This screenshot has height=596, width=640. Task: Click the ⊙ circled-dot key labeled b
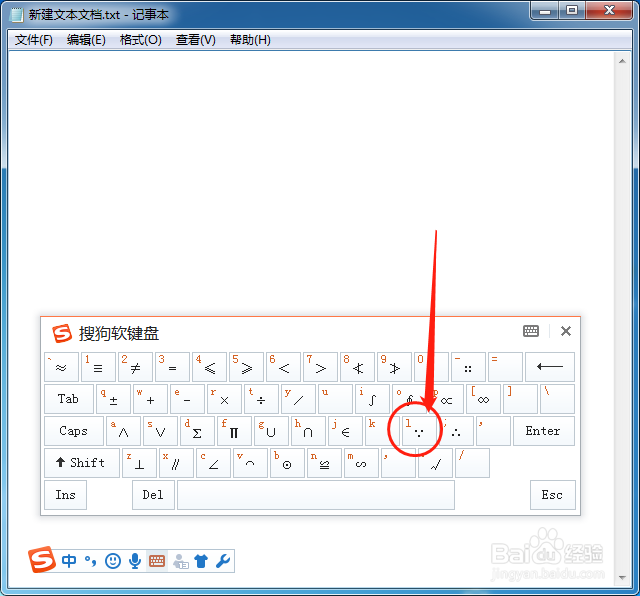point(287,463)
